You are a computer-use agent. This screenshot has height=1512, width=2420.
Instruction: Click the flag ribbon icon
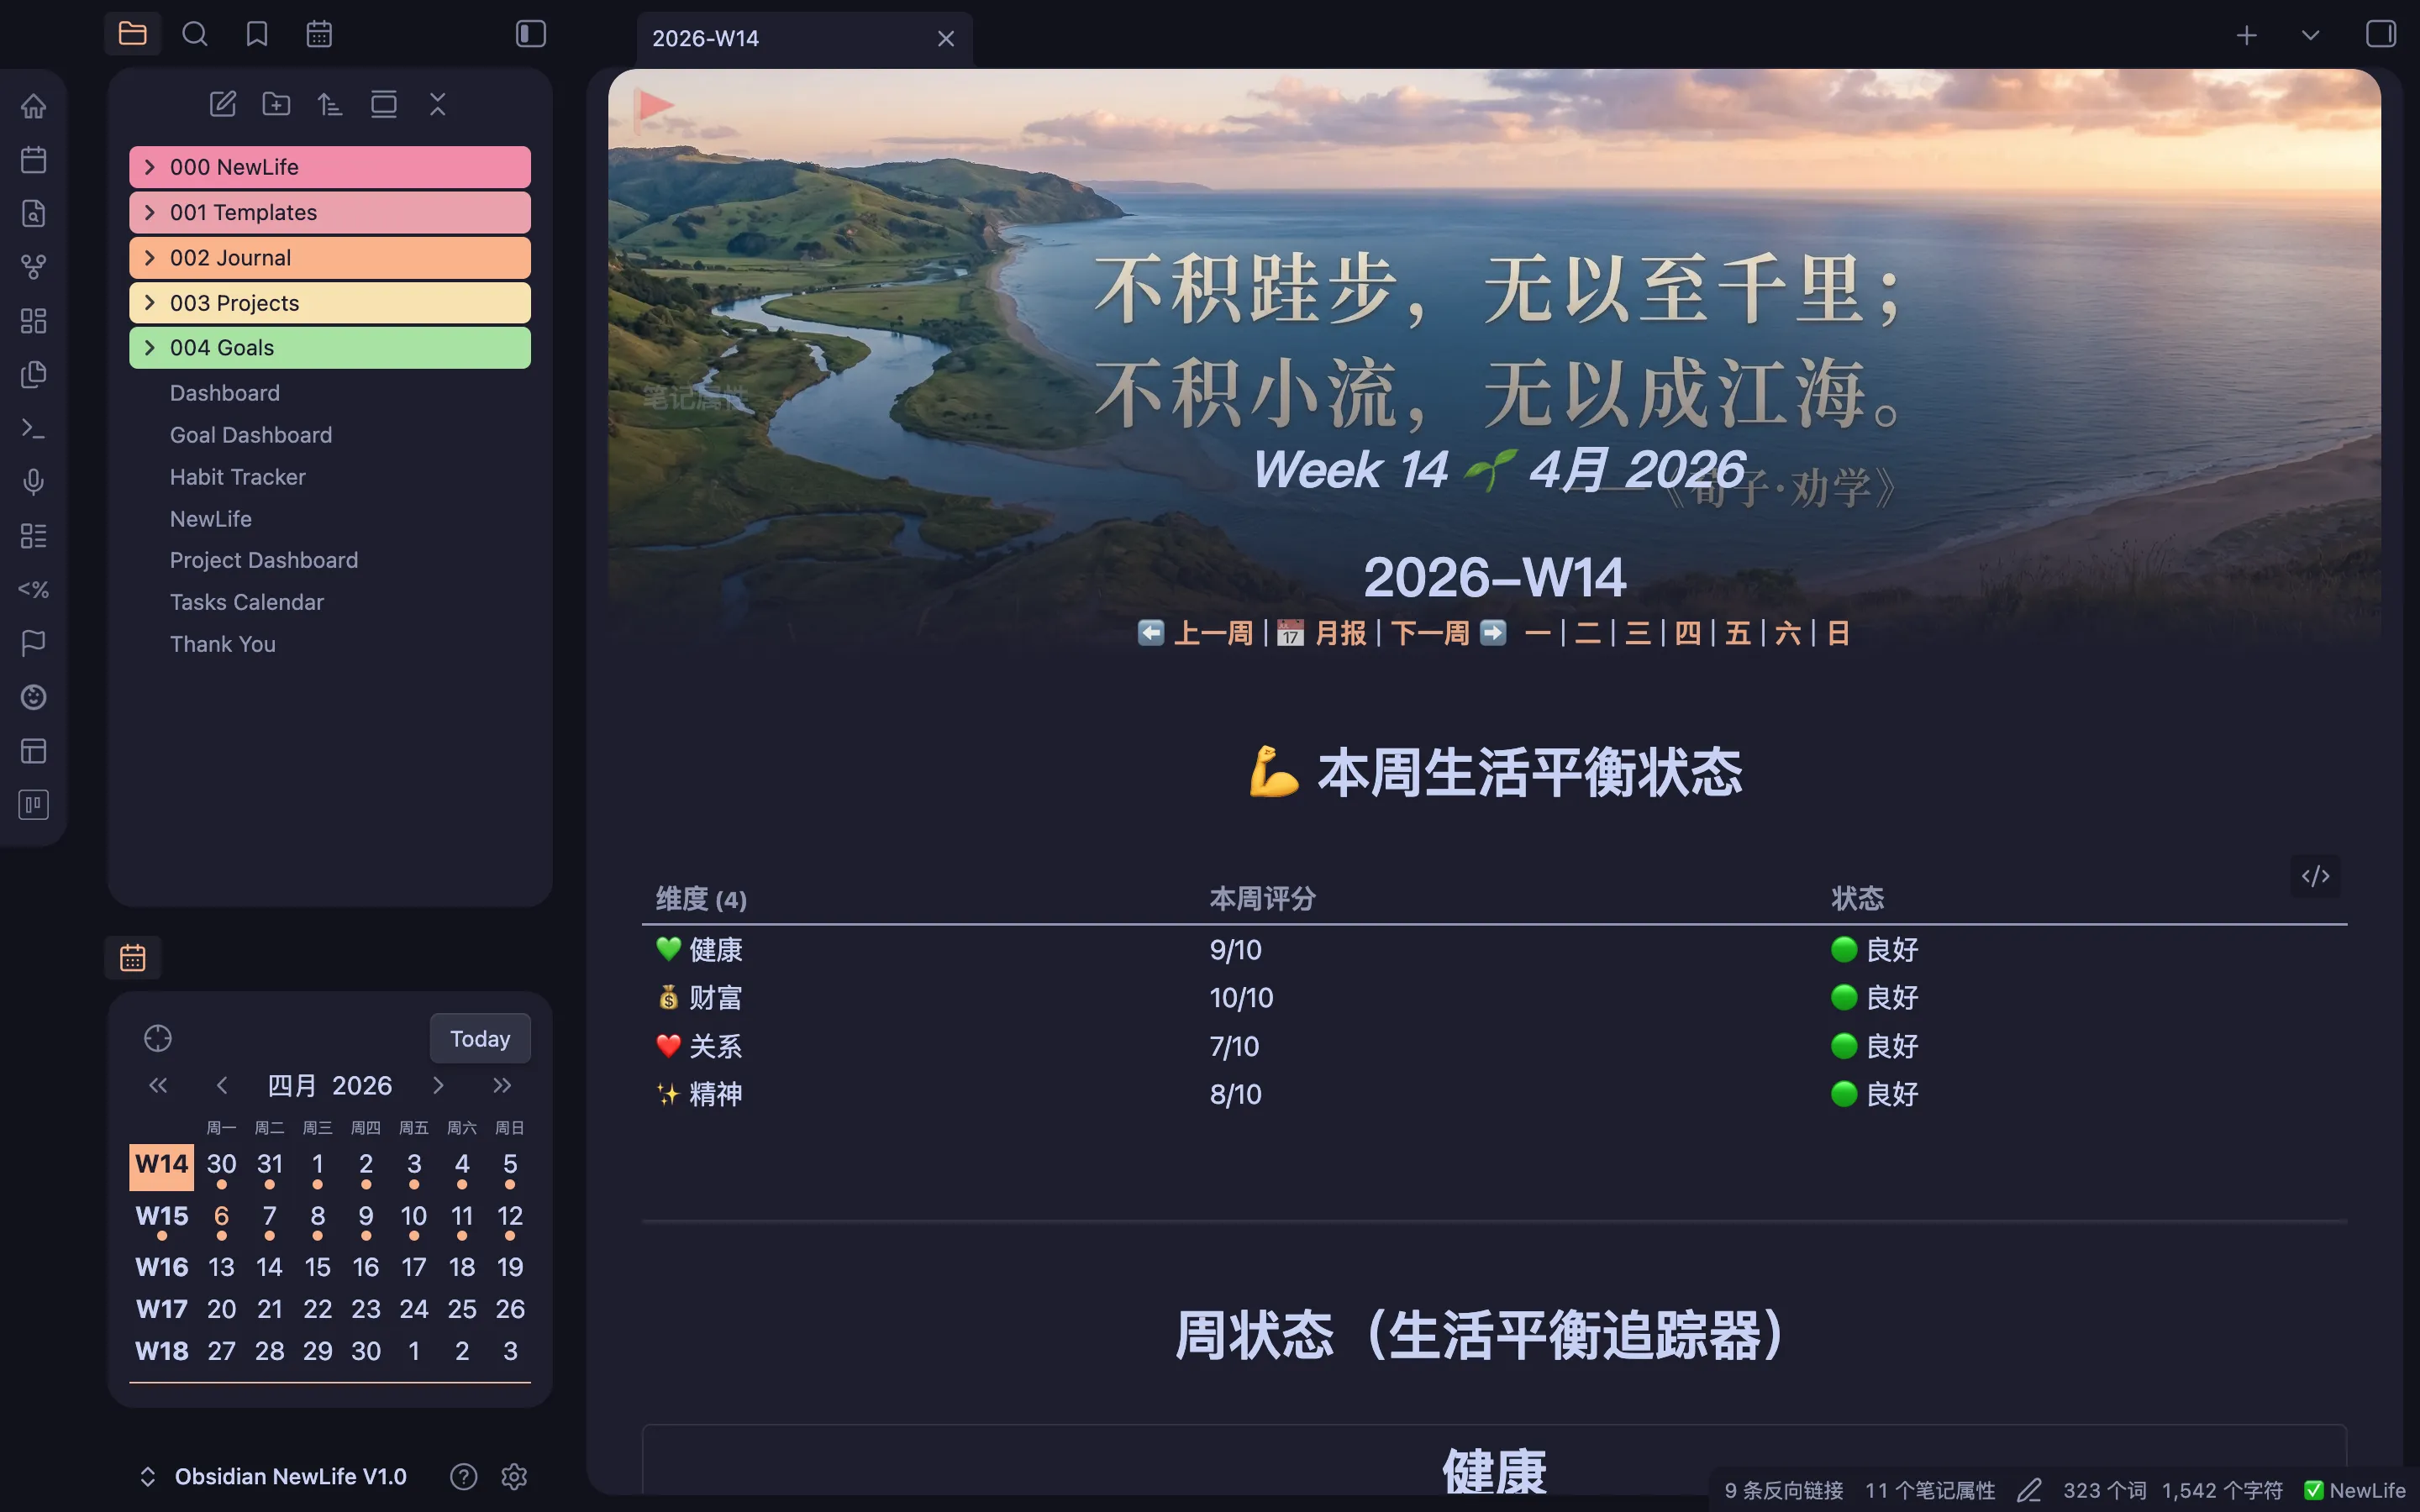[34, 643]
